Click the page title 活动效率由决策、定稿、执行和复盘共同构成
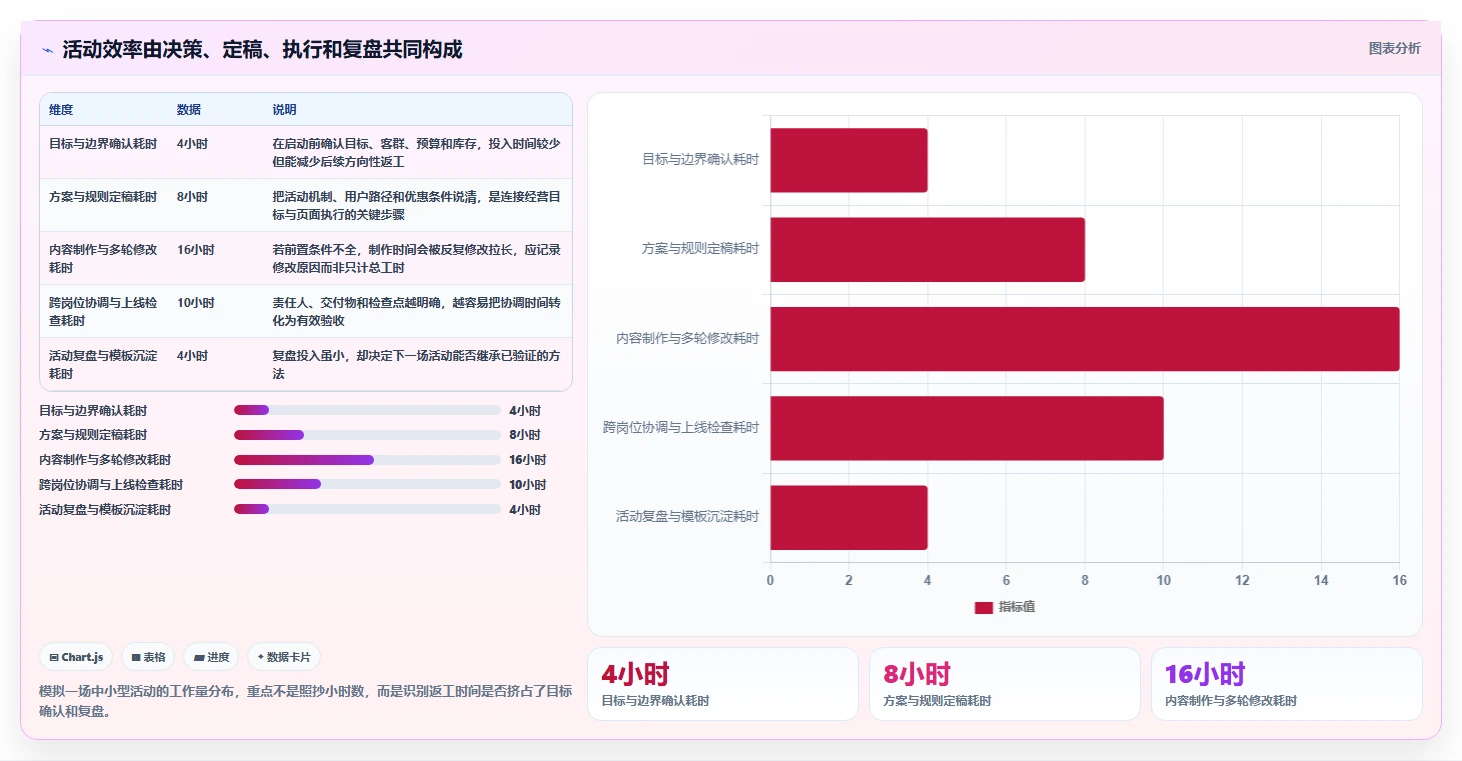The height and width of the screenshot is (761, 1462). pyautogui.click(x=262, y=50)
